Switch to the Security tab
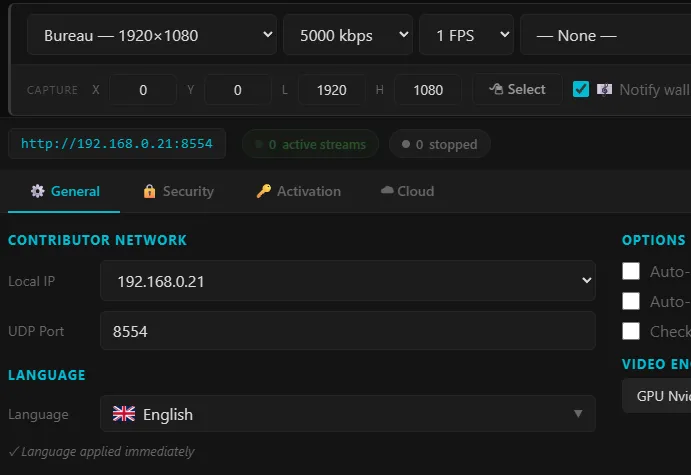Screen dimensions: 691x475 click(x=179, y=191)
